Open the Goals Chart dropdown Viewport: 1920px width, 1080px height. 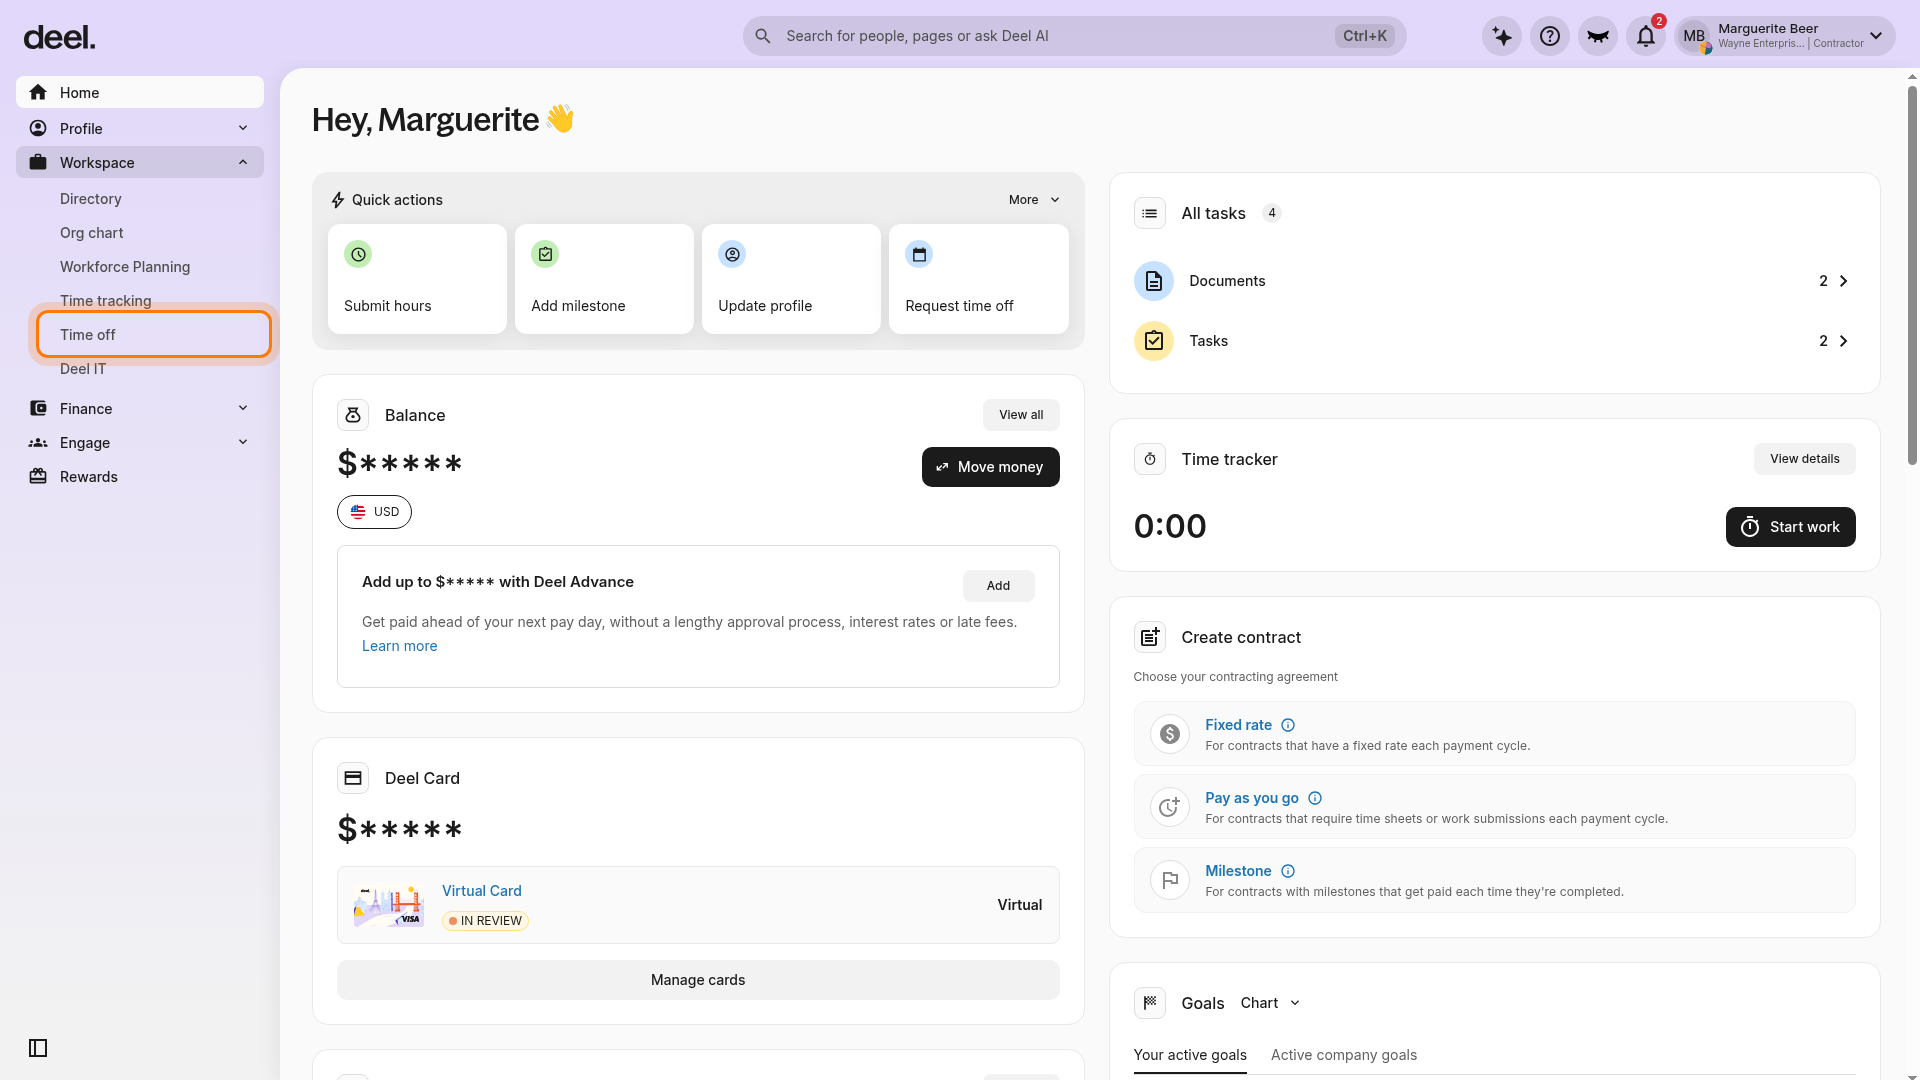pos(1270,1003)
